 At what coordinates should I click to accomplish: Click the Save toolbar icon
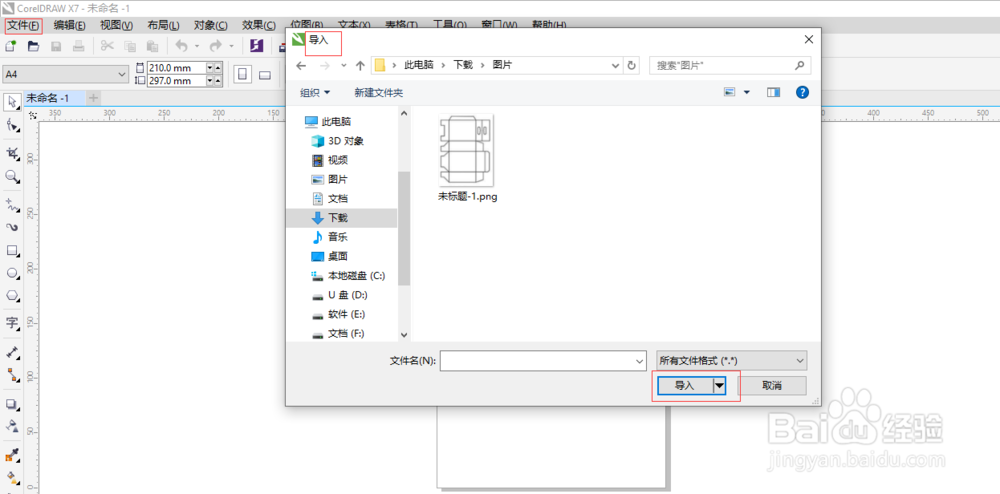(x=56, y=46)
